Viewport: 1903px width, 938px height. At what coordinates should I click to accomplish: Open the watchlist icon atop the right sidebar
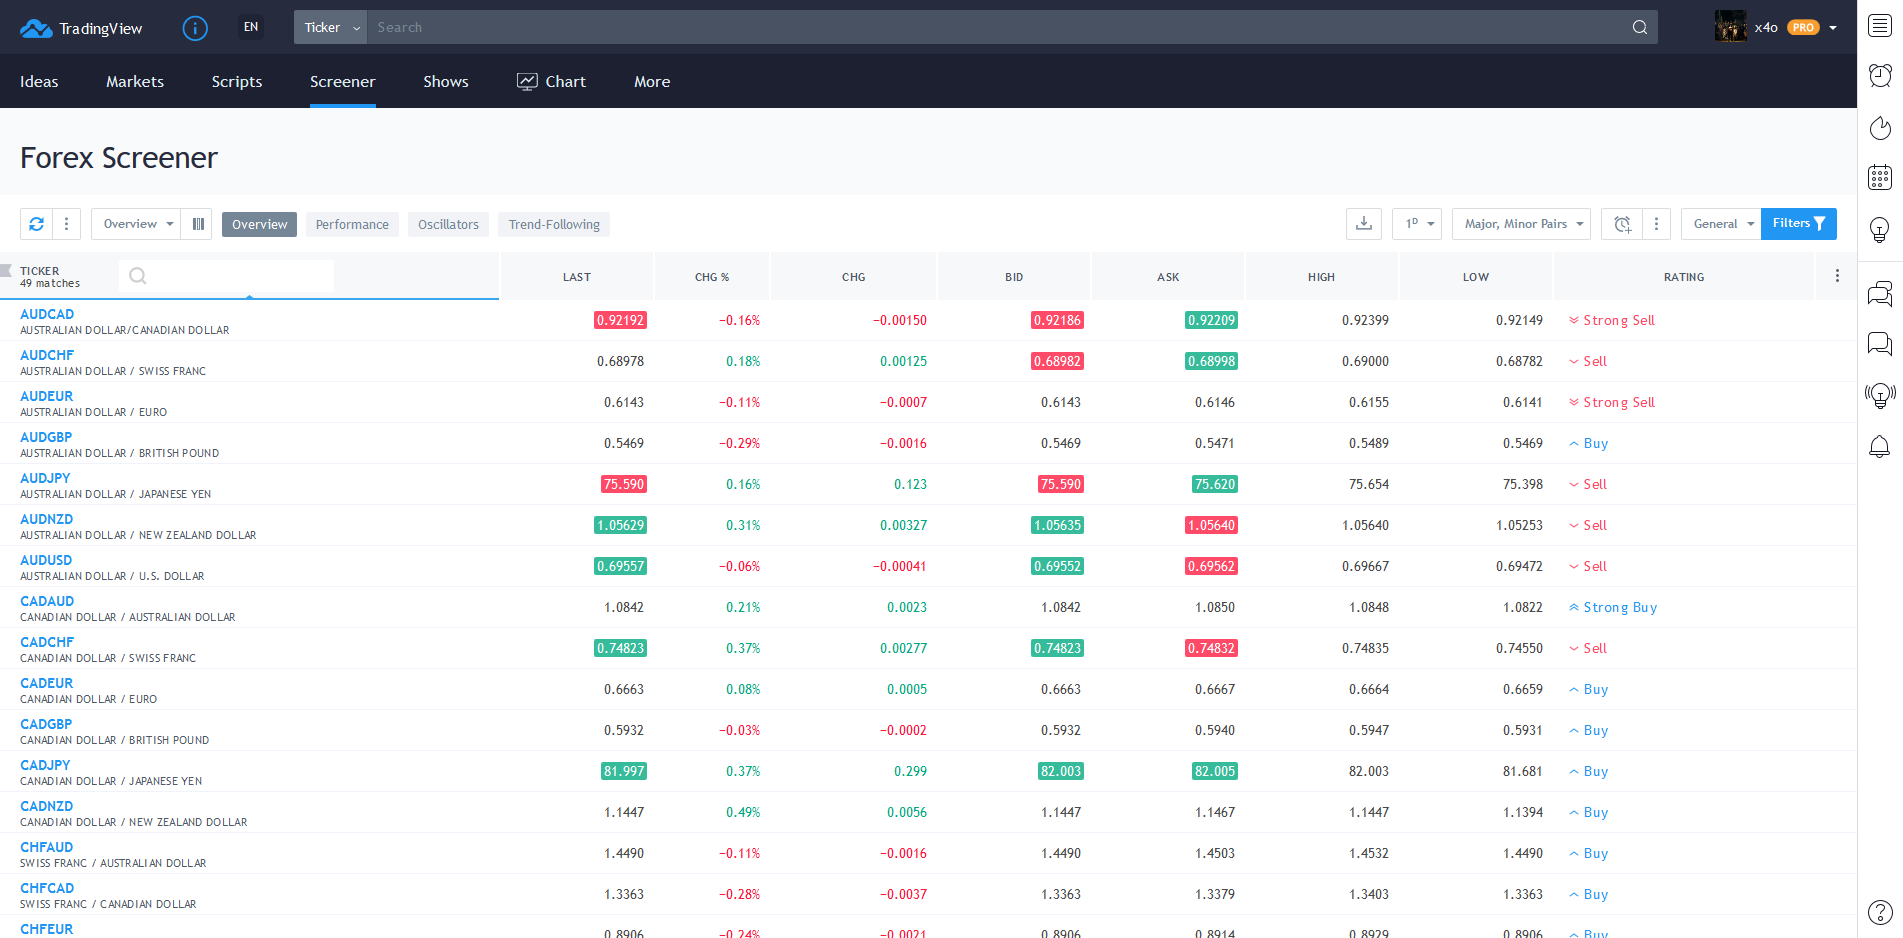coord(1880,26)
